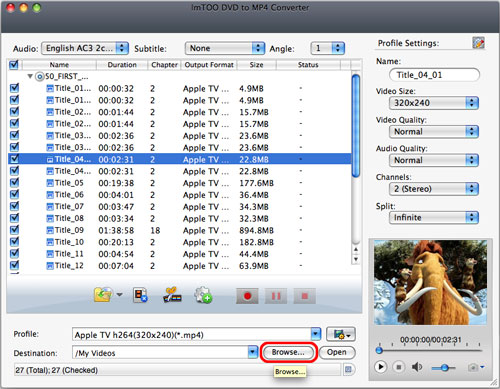
Task: Uncheck the Title_08 row checkbox
Action: (x=14, y=218)
